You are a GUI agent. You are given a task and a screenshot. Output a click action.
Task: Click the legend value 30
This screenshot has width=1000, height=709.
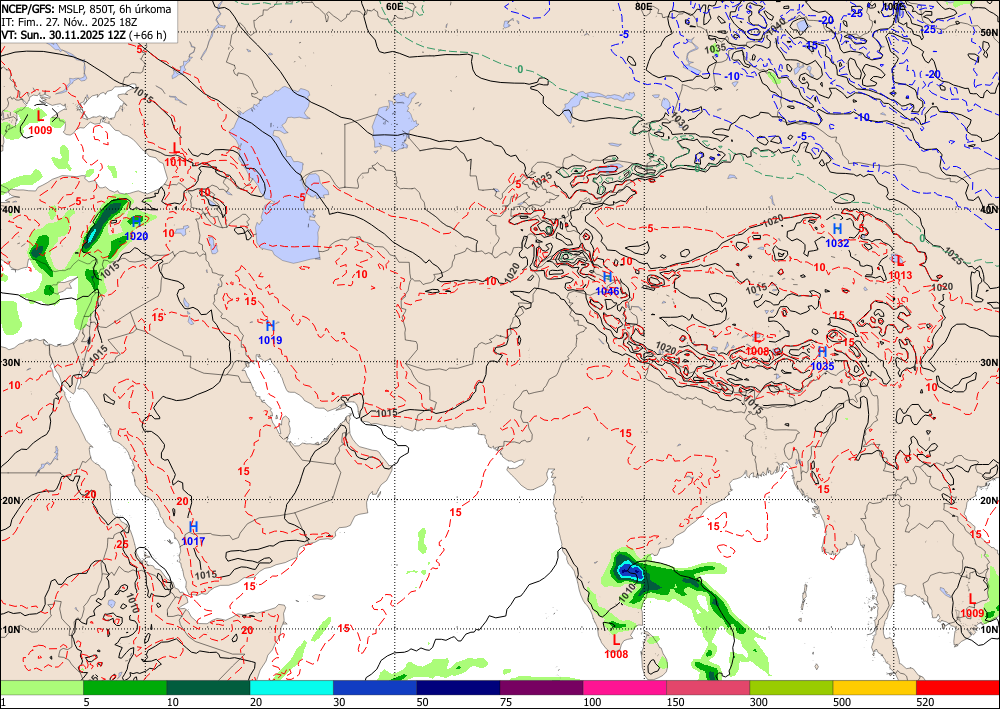click(339, 703)
